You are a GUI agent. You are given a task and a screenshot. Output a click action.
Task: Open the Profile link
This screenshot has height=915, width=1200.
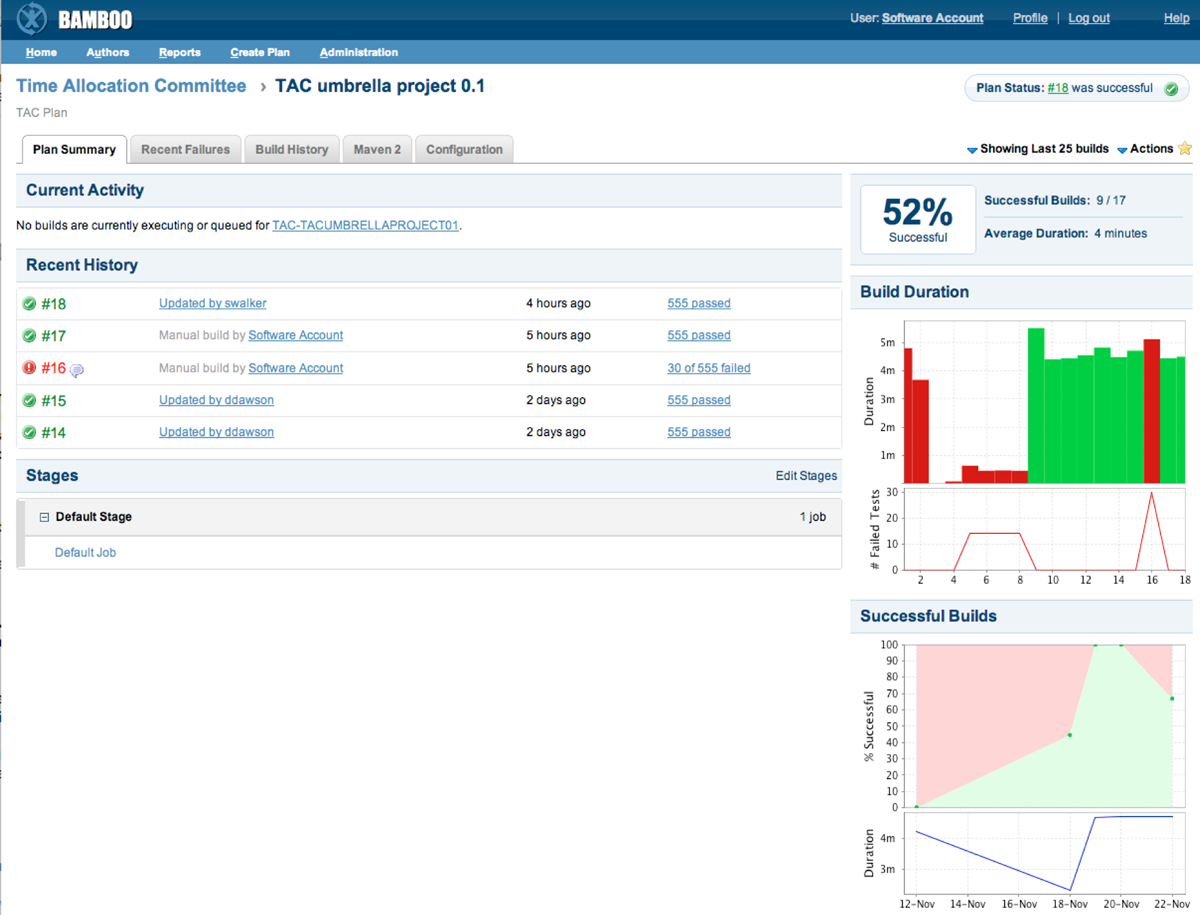tap(1030, 18)
